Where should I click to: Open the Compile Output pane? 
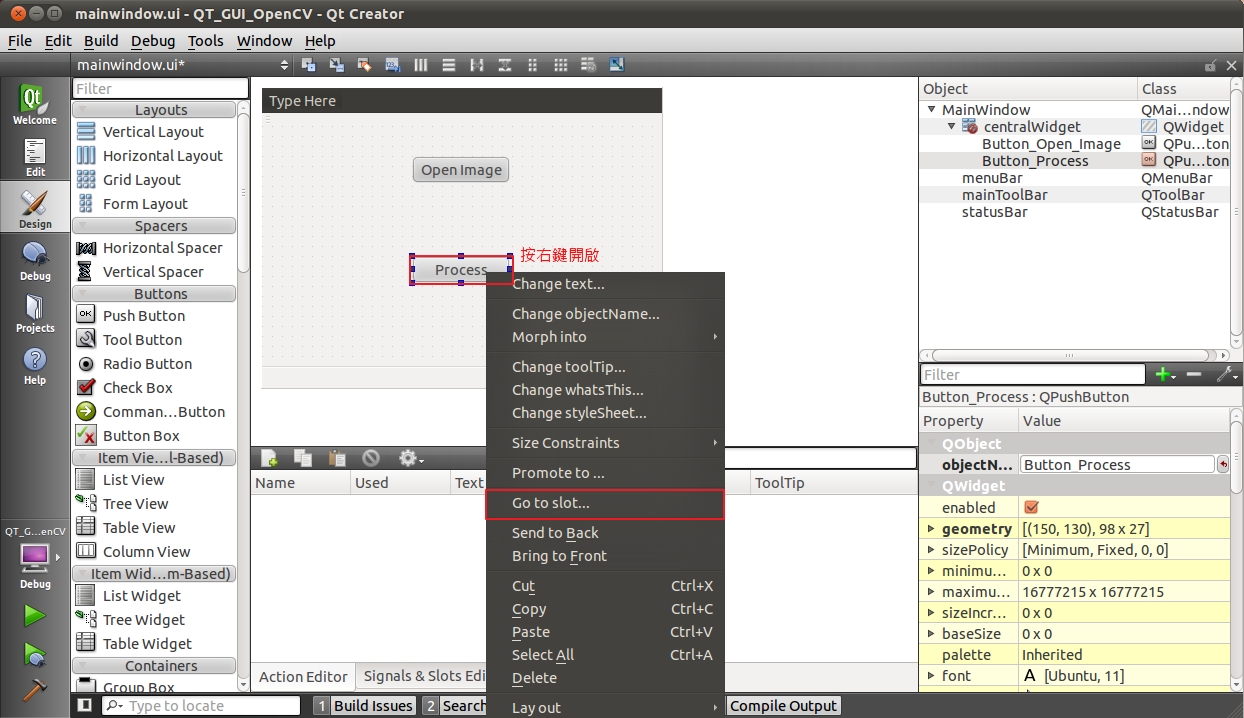[783, 706]
